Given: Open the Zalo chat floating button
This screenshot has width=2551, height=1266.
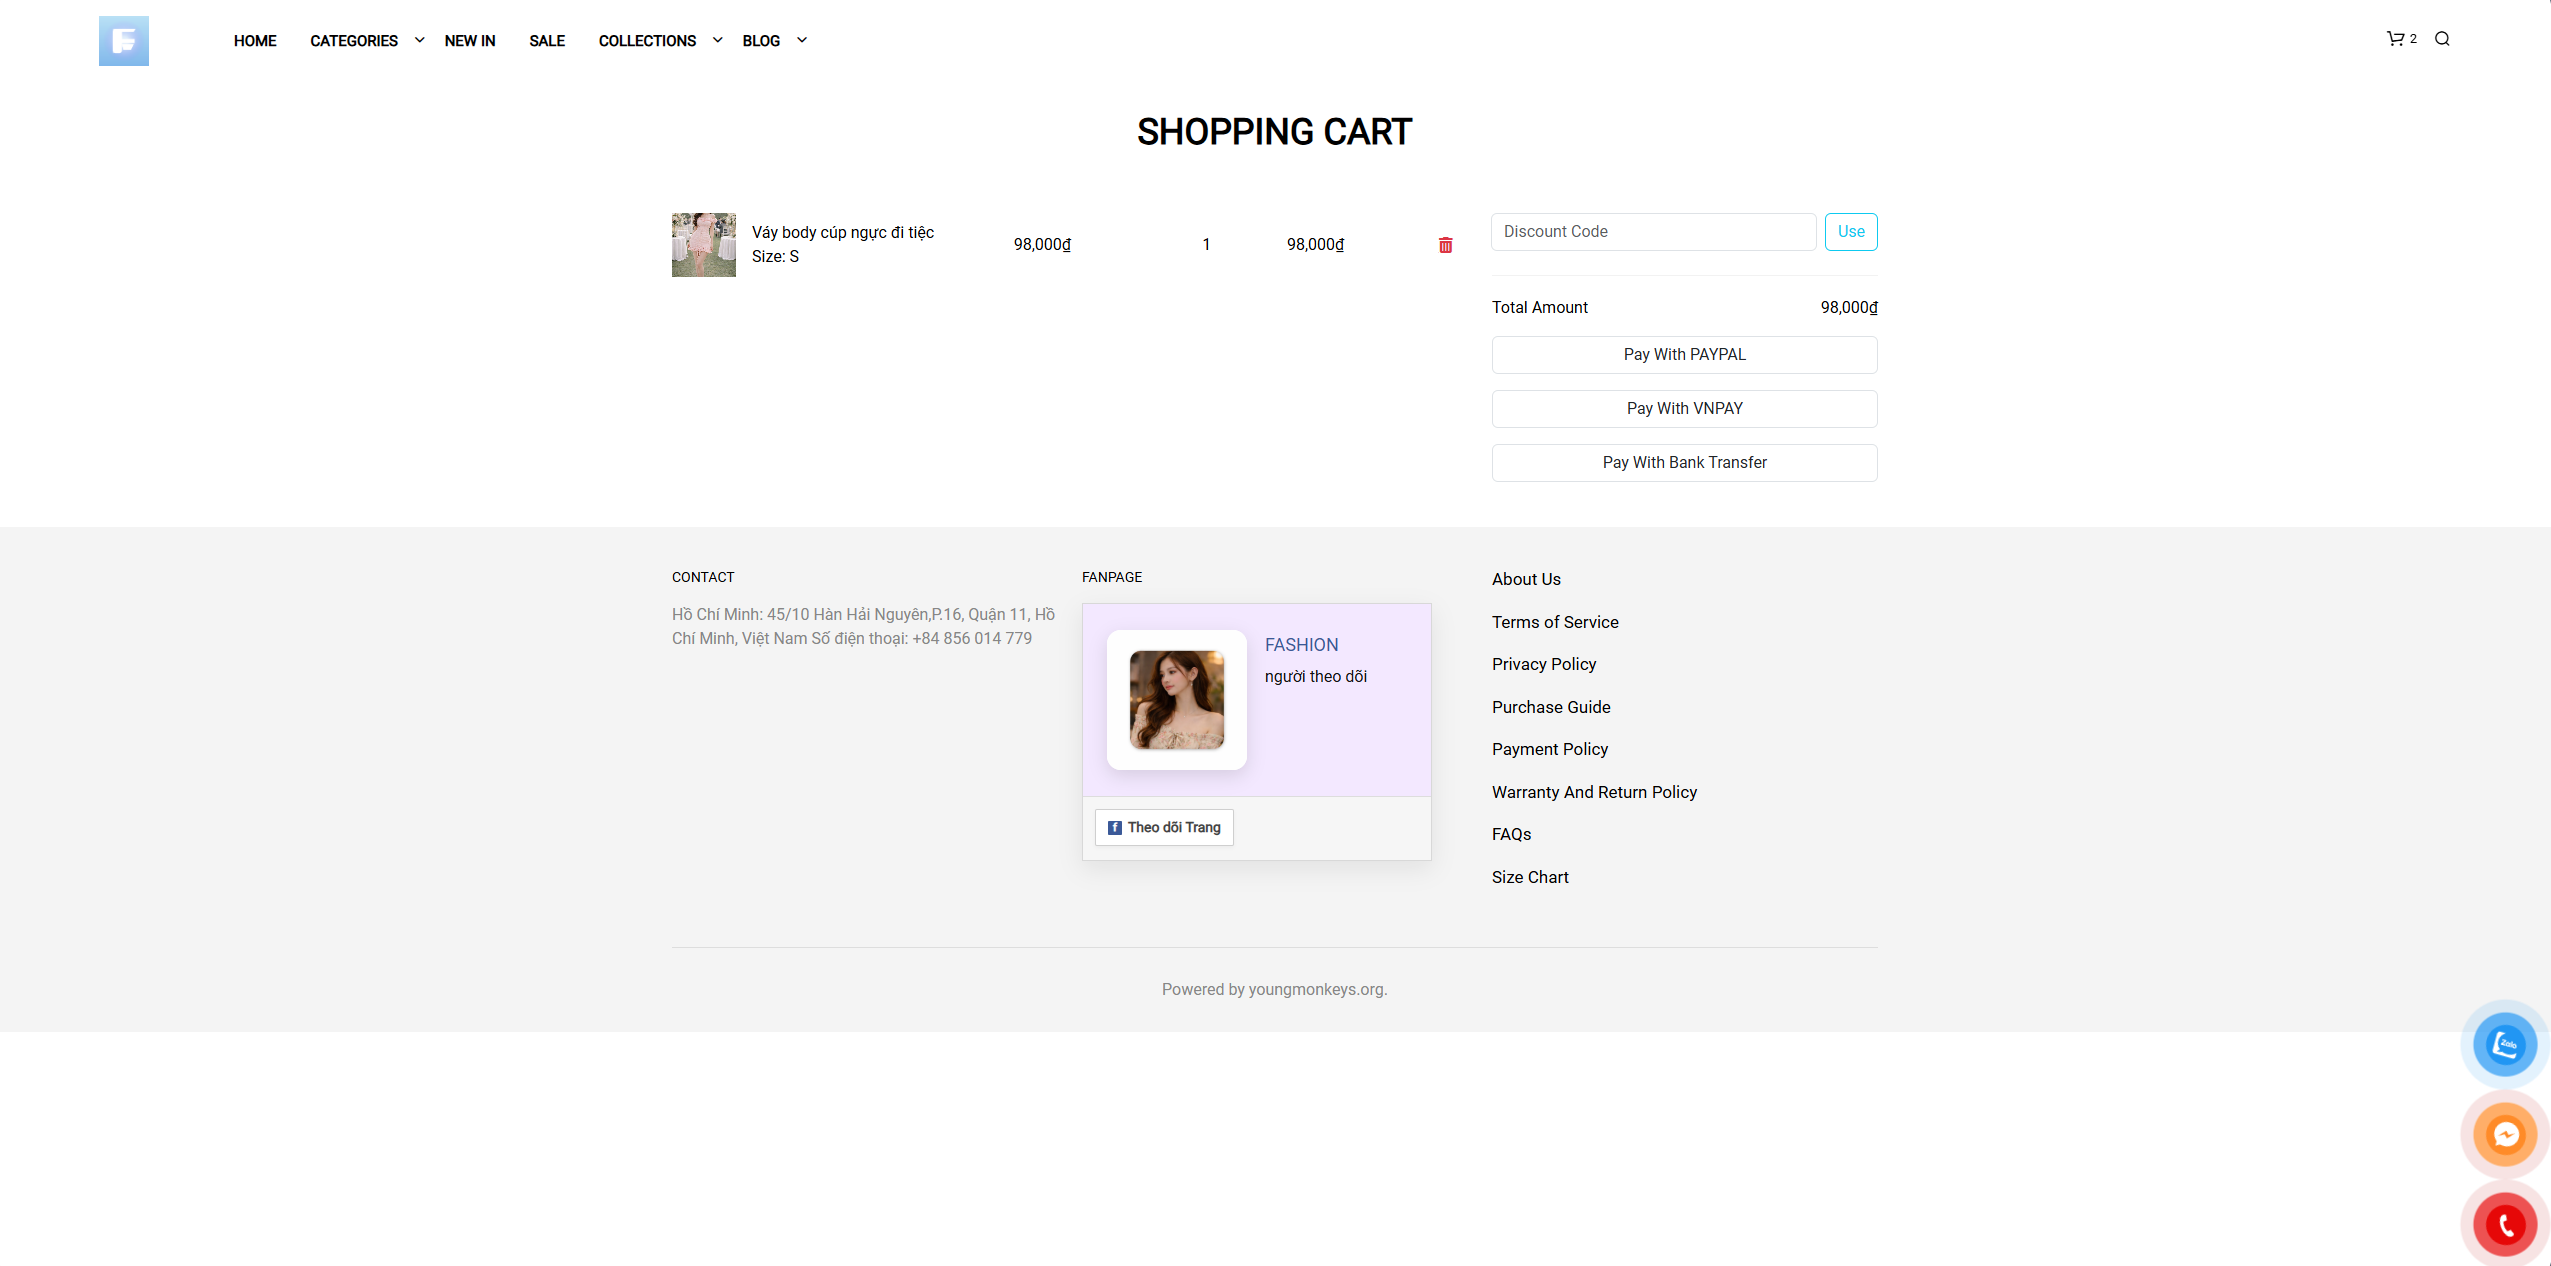Looking at the screenshot, I should [2504, 1045].
